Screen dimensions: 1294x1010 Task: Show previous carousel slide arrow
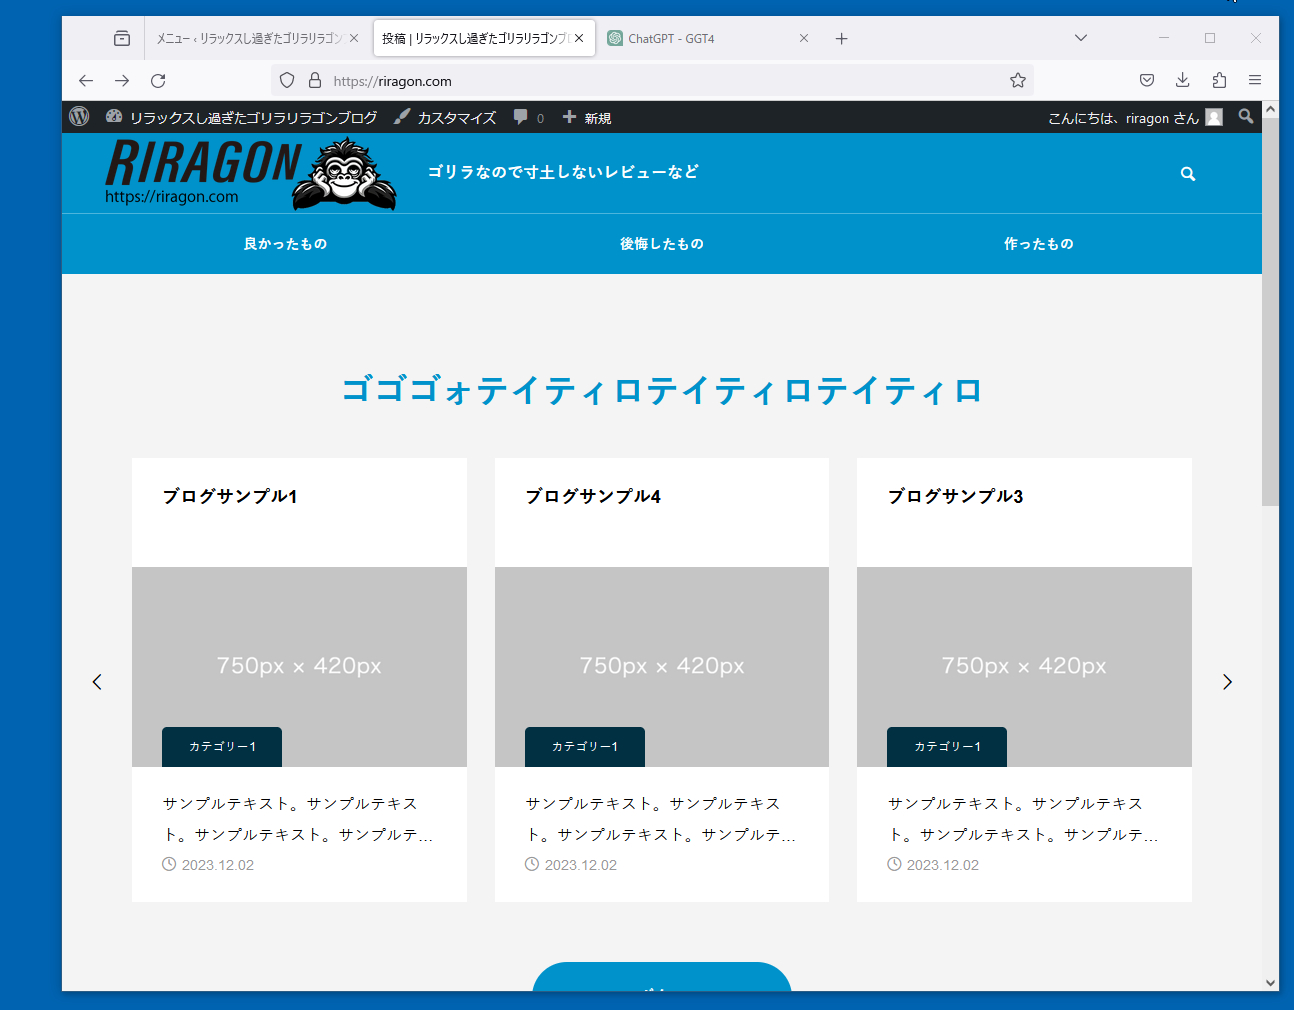97,682
